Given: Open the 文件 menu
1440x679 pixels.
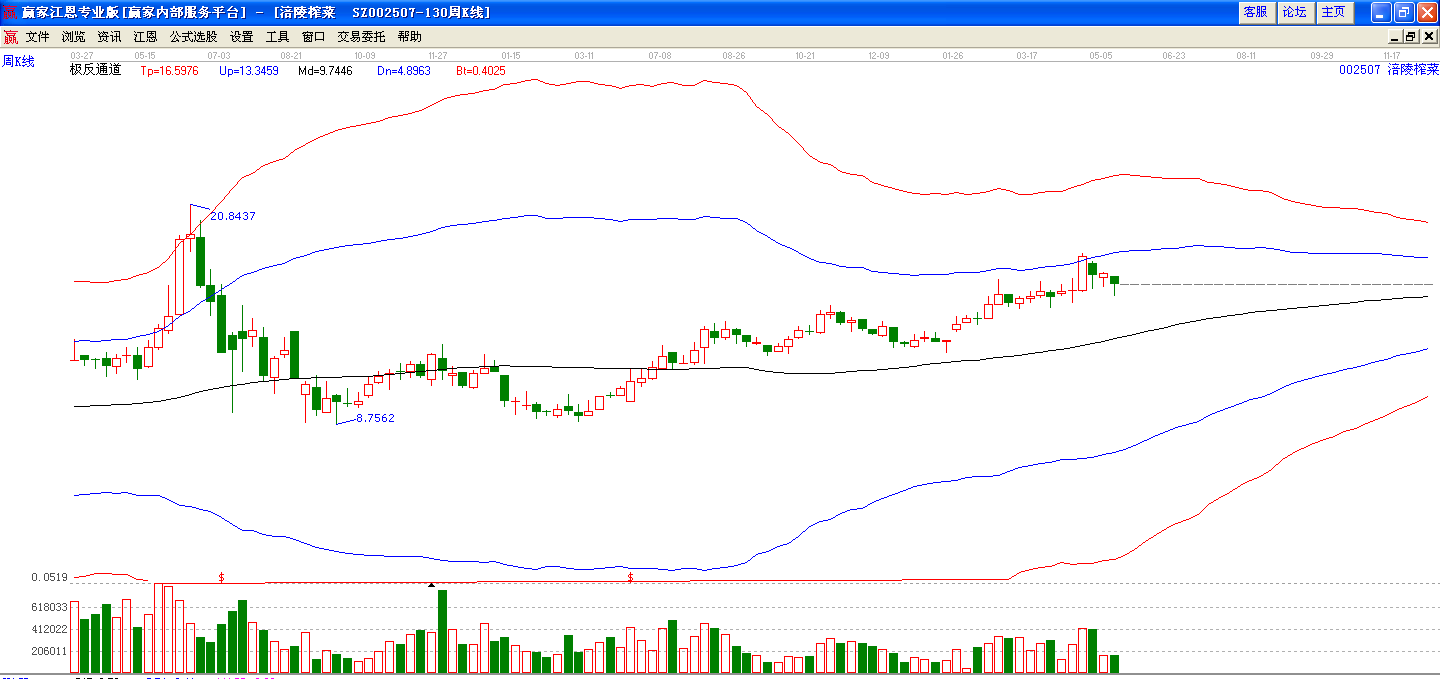Looking at the screenshot, I should pos(38,37).
